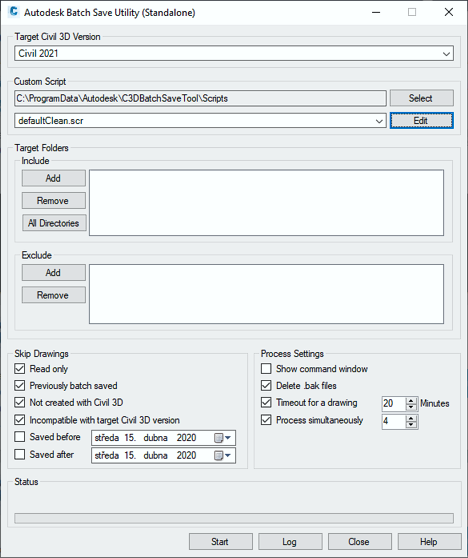Screen dimensions: 468x558
Task: Open calendar icon for Saved before date
Action: pyautogui.click(x=222, y=438)
